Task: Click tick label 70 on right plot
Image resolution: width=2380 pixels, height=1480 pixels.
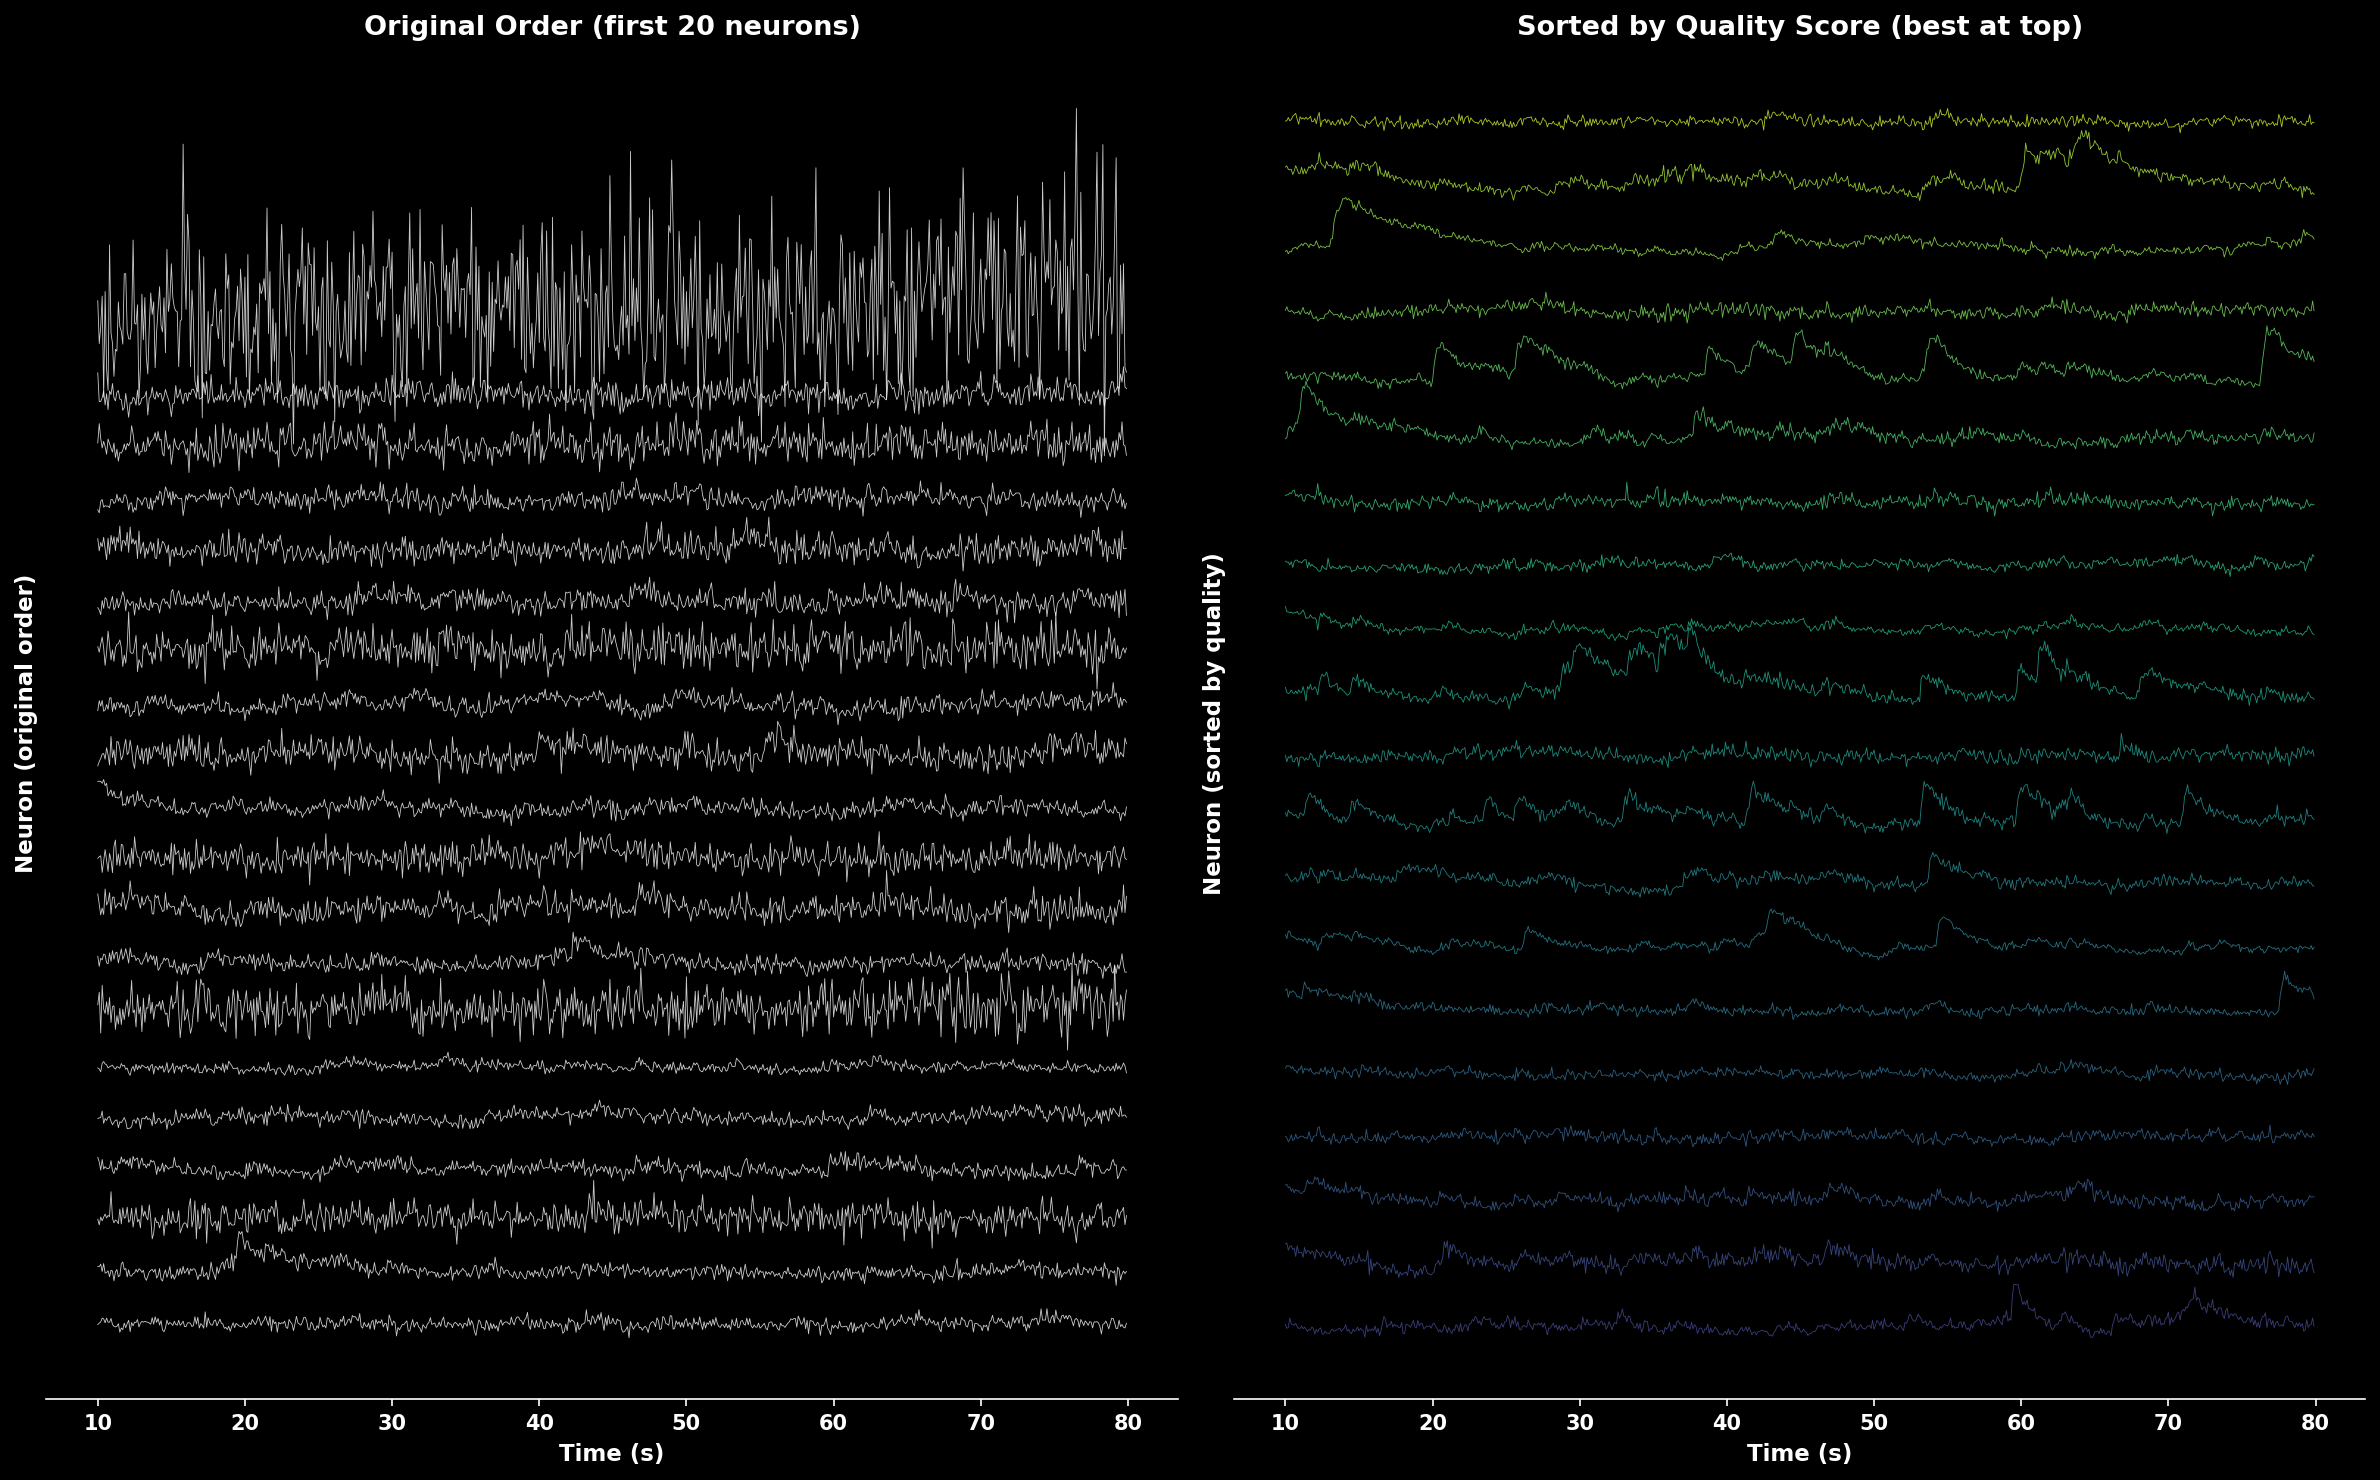Action: point(2167,1423)
